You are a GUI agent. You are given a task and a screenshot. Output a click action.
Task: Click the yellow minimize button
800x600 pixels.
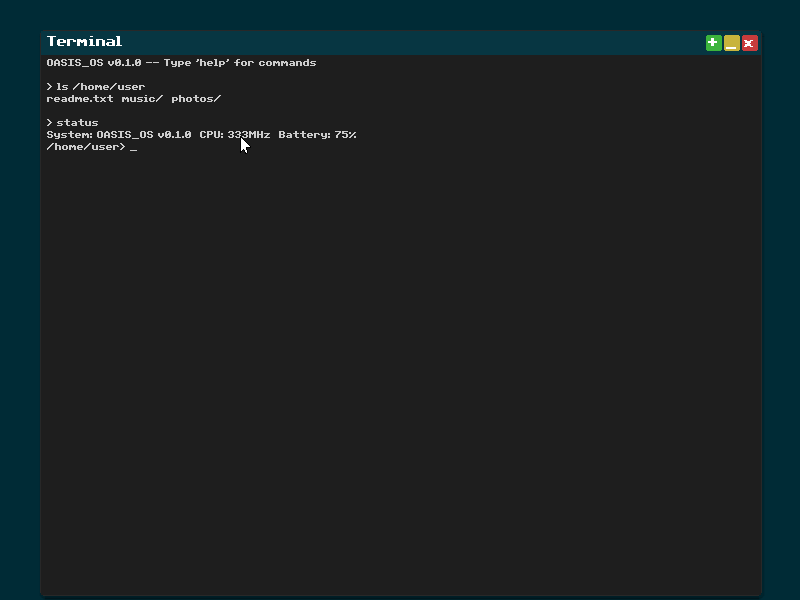730,42
